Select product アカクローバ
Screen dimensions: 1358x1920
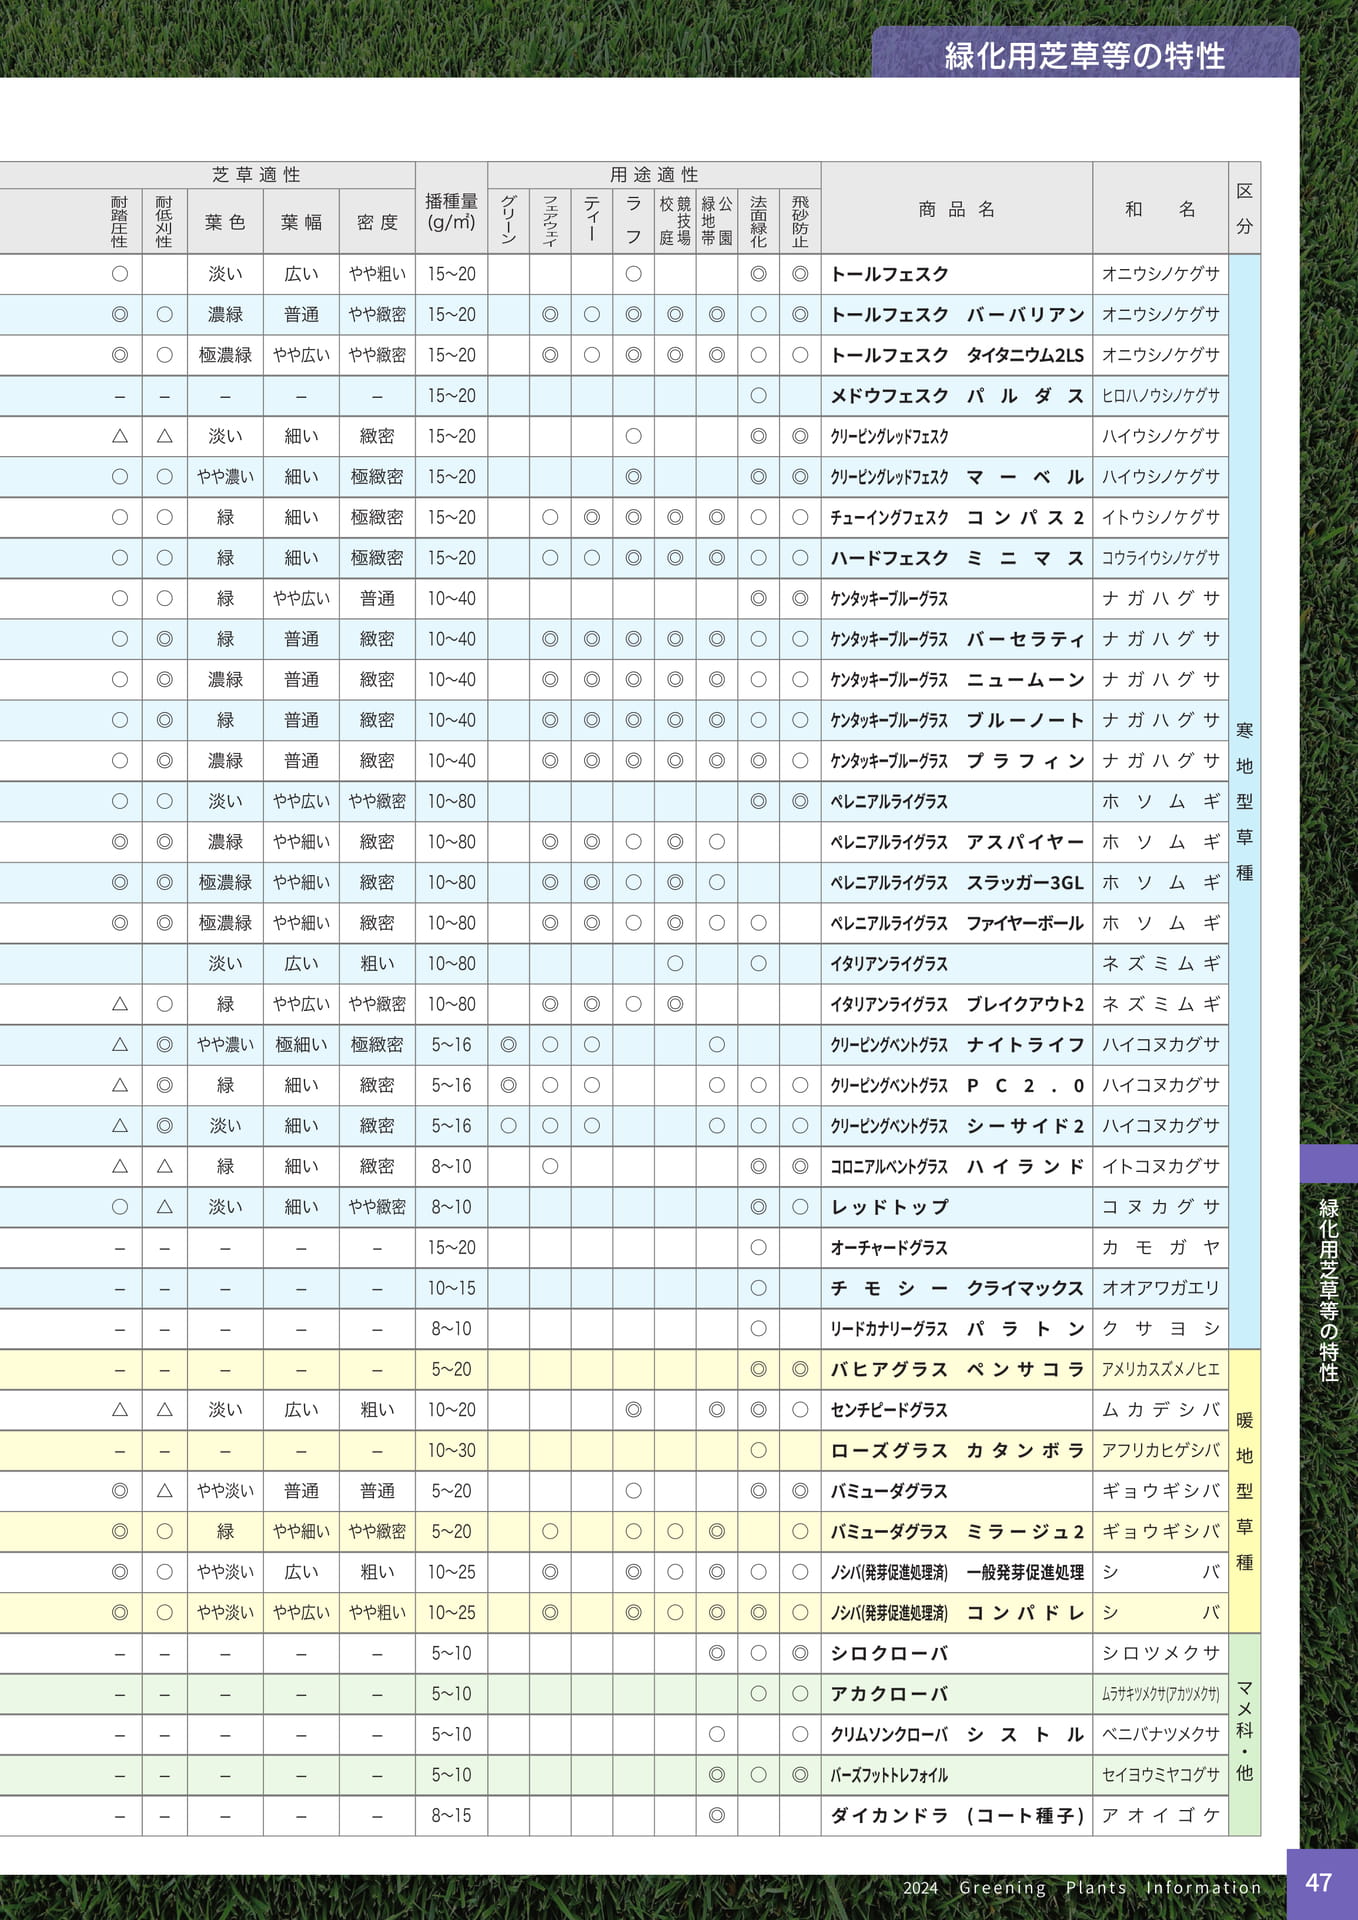coord(889,1694)
